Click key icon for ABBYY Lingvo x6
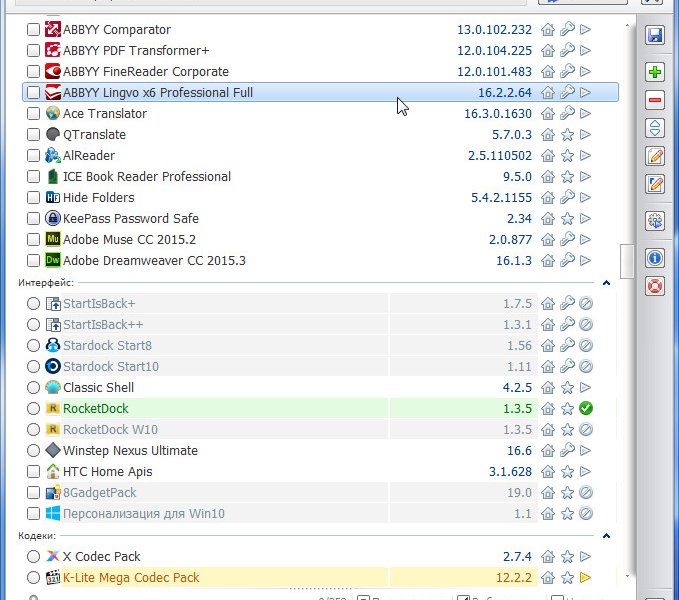The image size is (679, 600). 567,92
